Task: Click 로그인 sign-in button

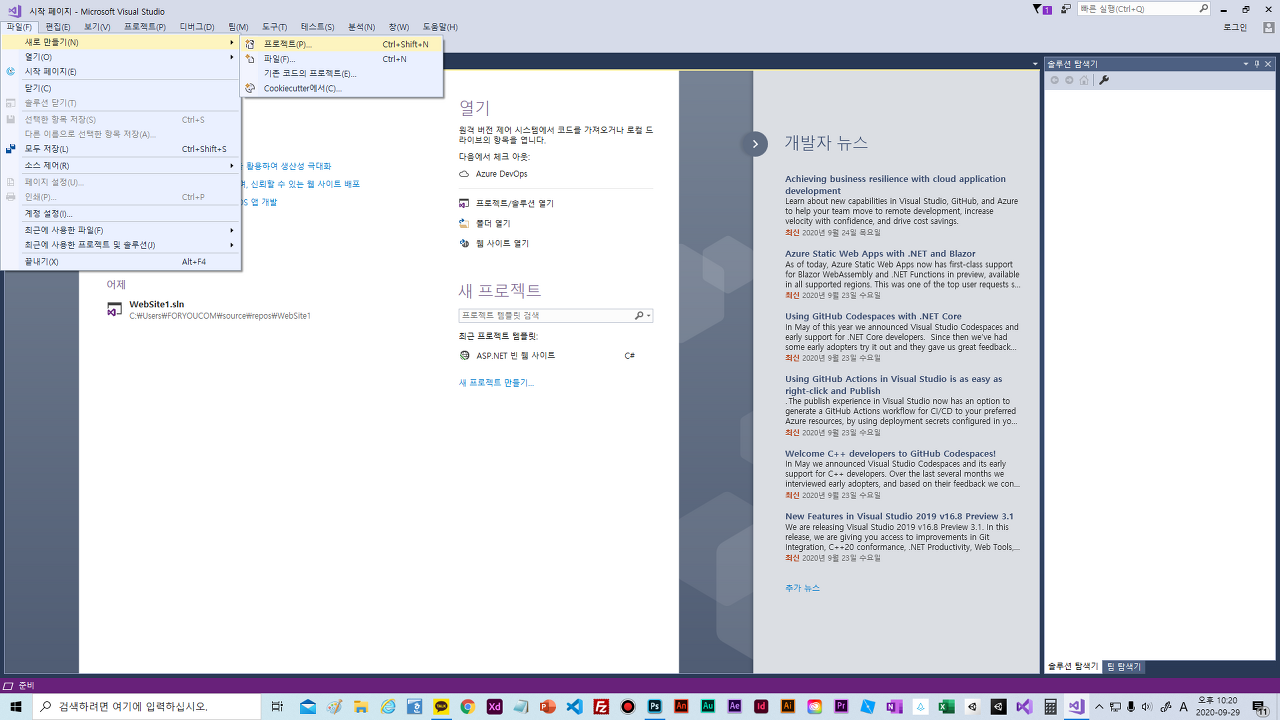Action: 1235,27
